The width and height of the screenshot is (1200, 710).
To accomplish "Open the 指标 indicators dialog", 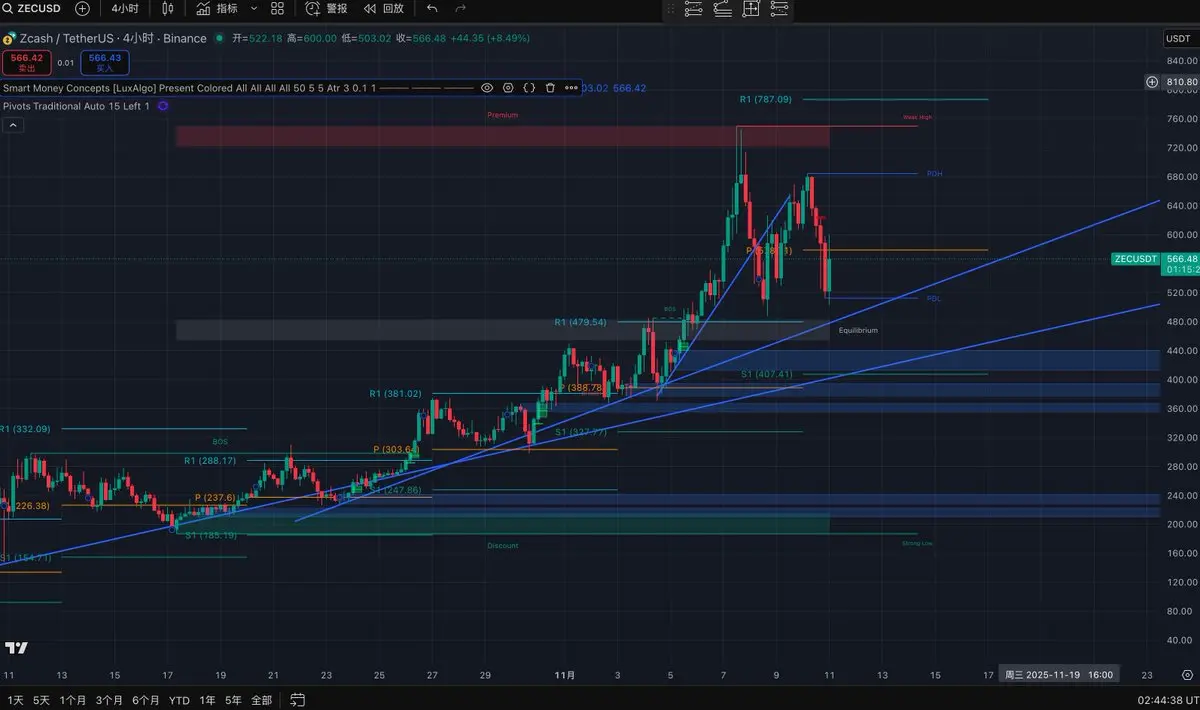I will point(217,8).
